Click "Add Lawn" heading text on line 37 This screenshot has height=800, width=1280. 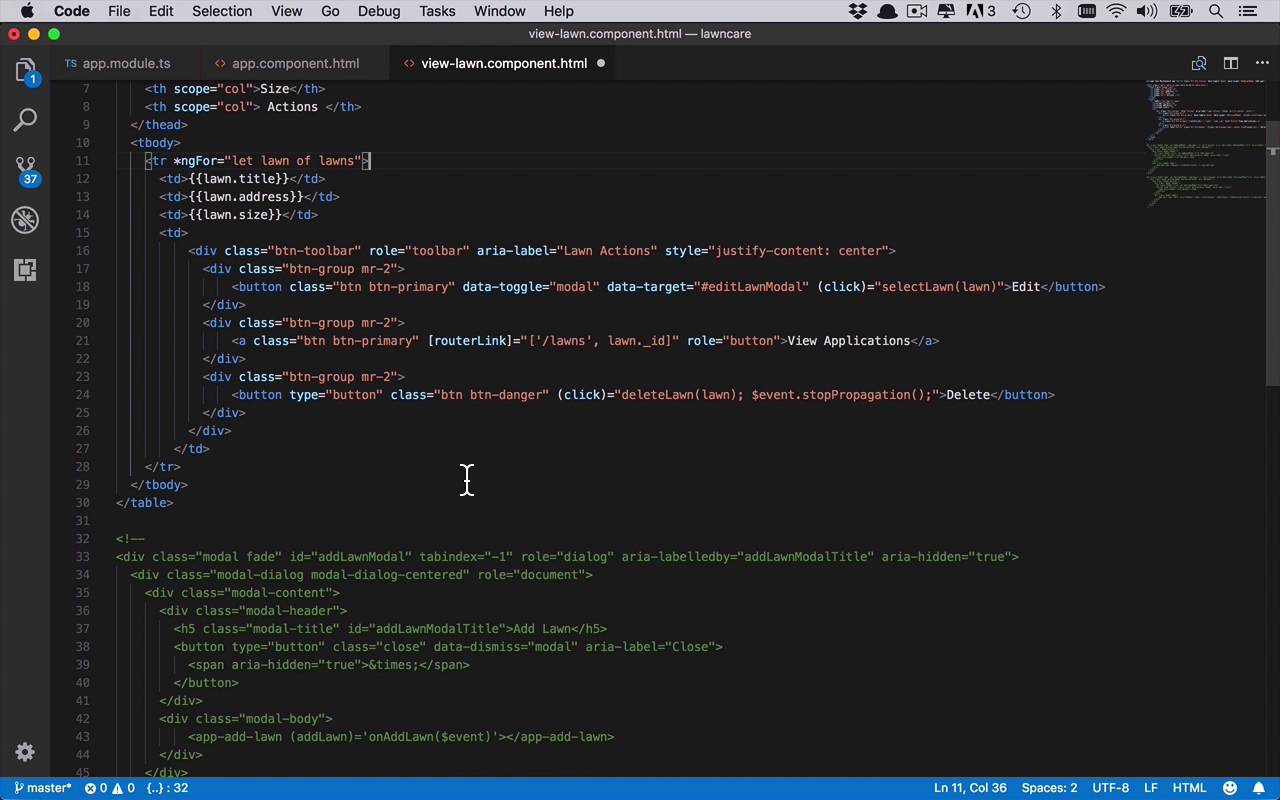(x=541, y=628)
